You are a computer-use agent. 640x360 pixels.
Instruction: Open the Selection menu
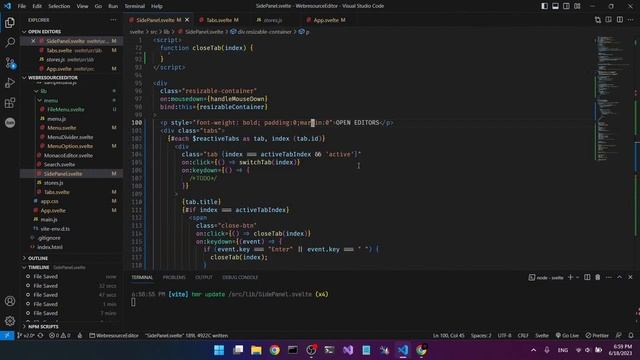point(59,6)
